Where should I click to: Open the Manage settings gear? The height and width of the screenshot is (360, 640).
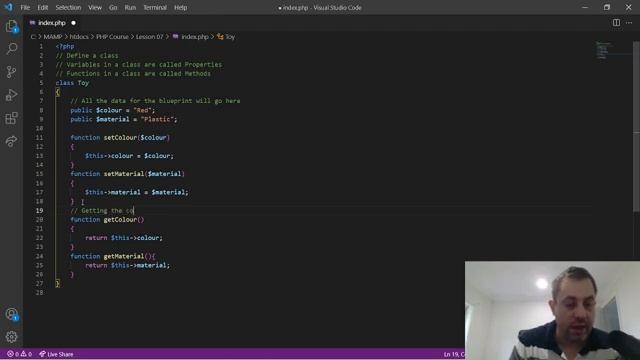[x=11, y=337]
